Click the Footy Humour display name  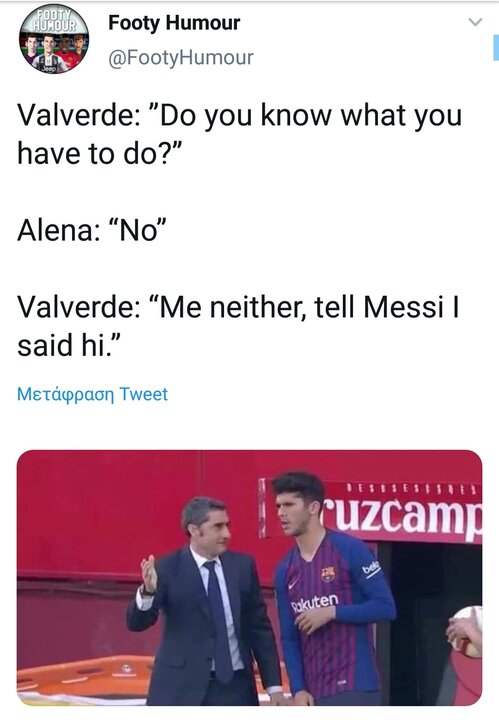pos(174,23)
